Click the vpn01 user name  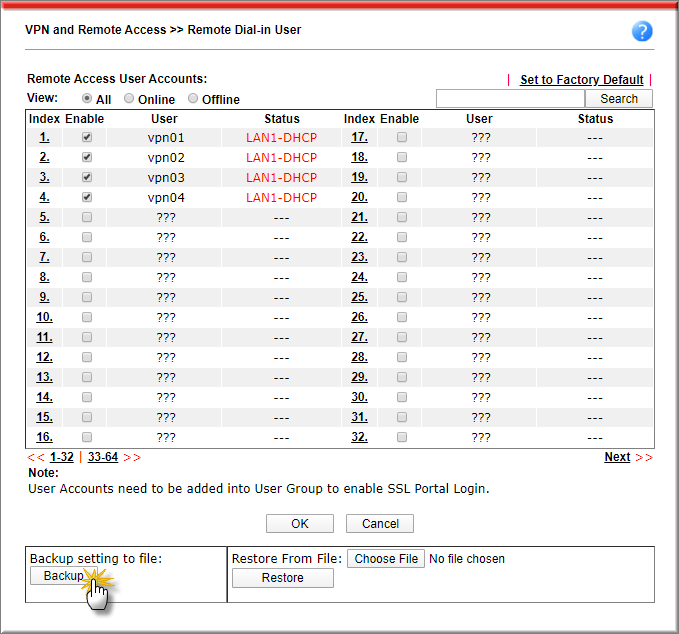tap(166, 138)
